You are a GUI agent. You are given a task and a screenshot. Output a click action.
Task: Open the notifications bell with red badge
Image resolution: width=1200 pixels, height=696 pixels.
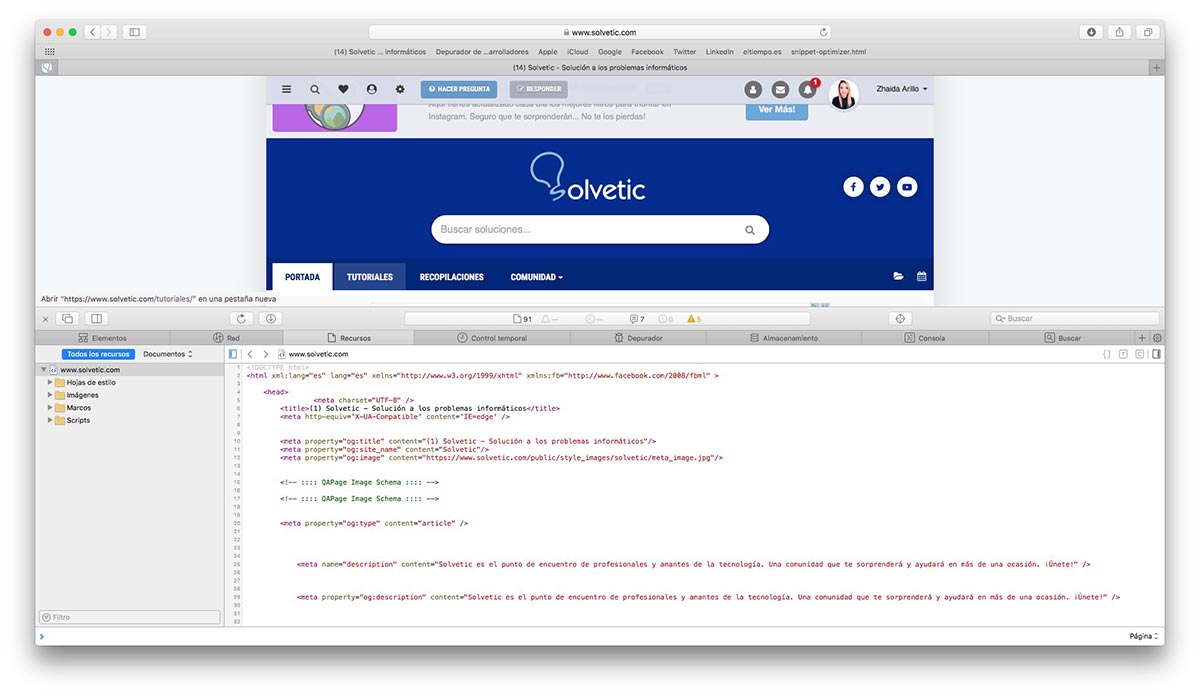[808, 90]
